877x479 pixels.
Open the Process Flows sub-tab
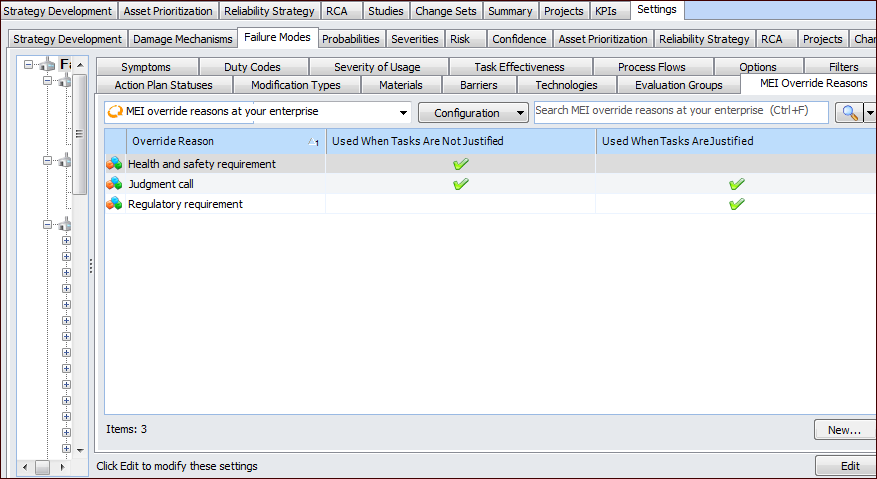652,67
